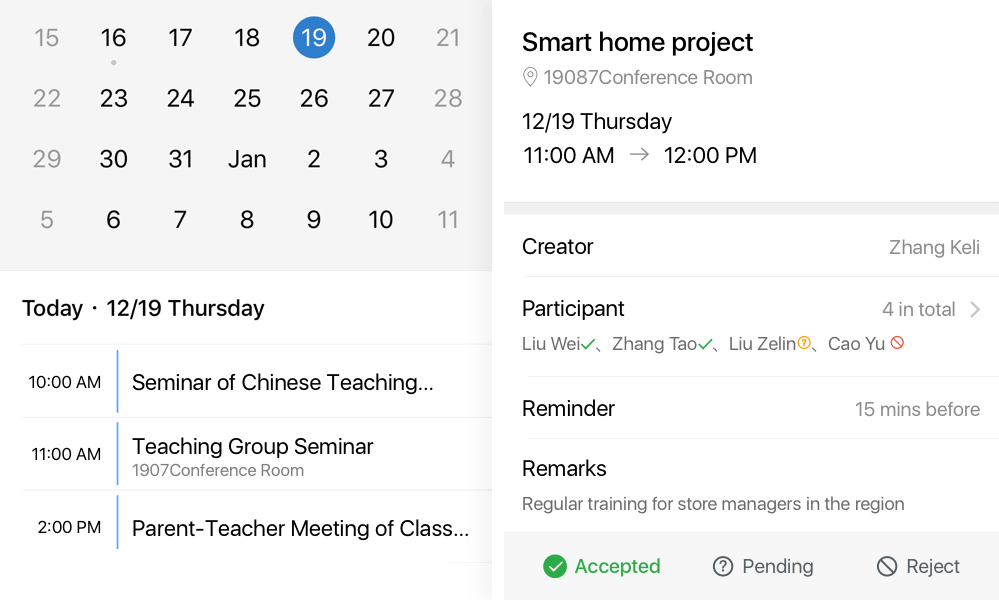This screenshot has width=999, height=600.
Task: Open the Seminar of Chinese Teaching event
Action: point(283,382)
